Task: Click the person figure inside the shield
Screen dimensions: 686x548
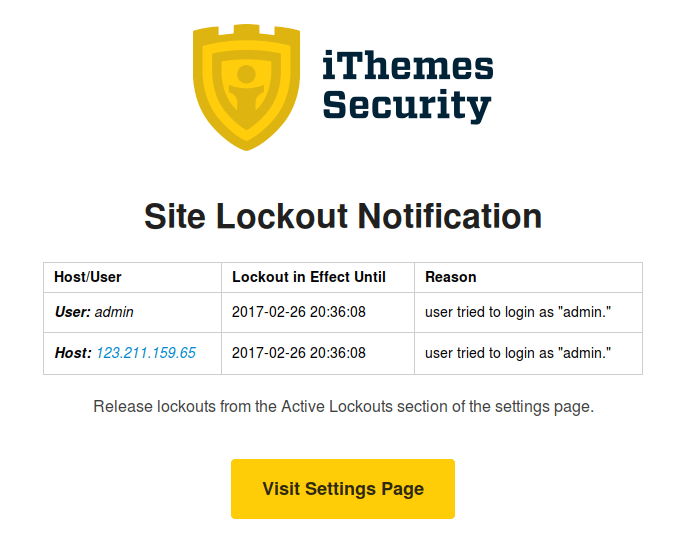Action: 246,87
